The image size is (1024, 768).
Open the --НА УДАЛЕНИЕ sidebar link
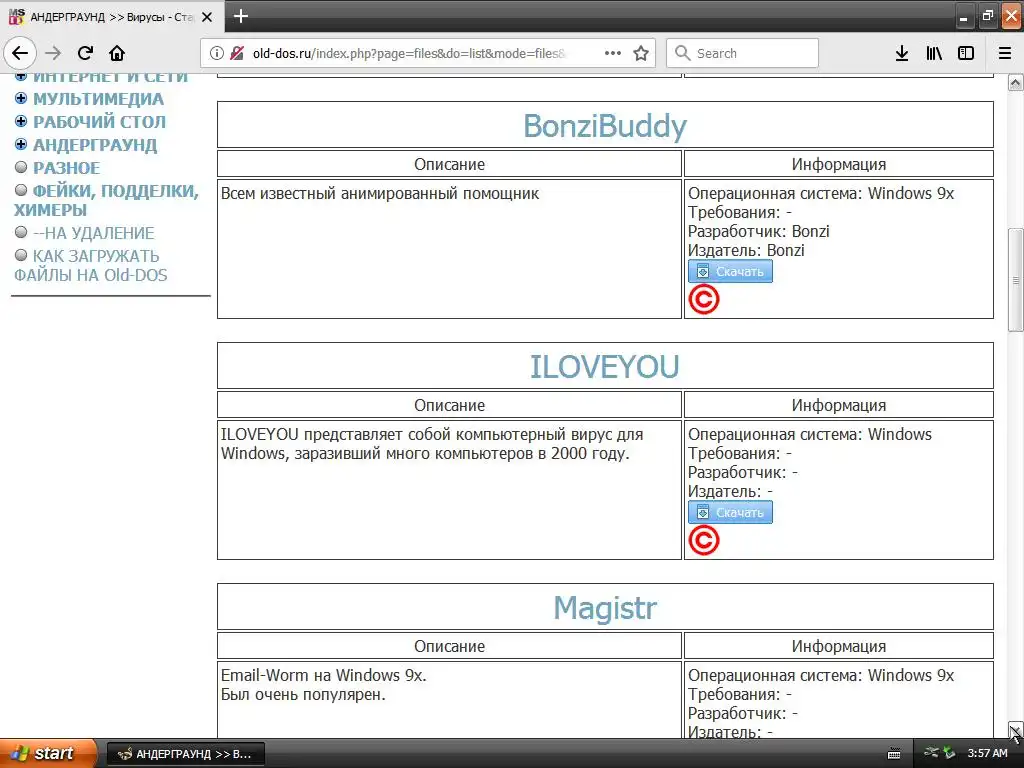[93, 233]
